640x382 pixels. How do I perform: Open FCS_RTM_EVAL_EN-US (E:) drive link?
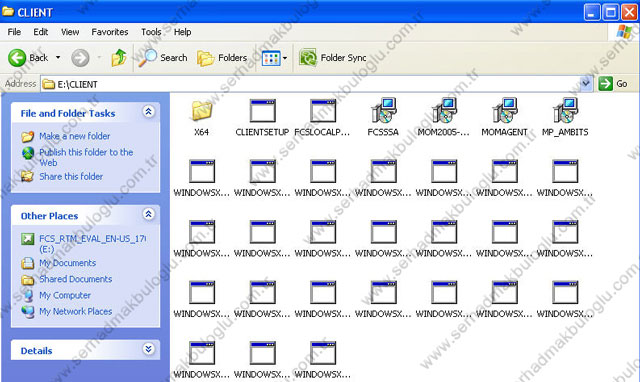(92, 244)
